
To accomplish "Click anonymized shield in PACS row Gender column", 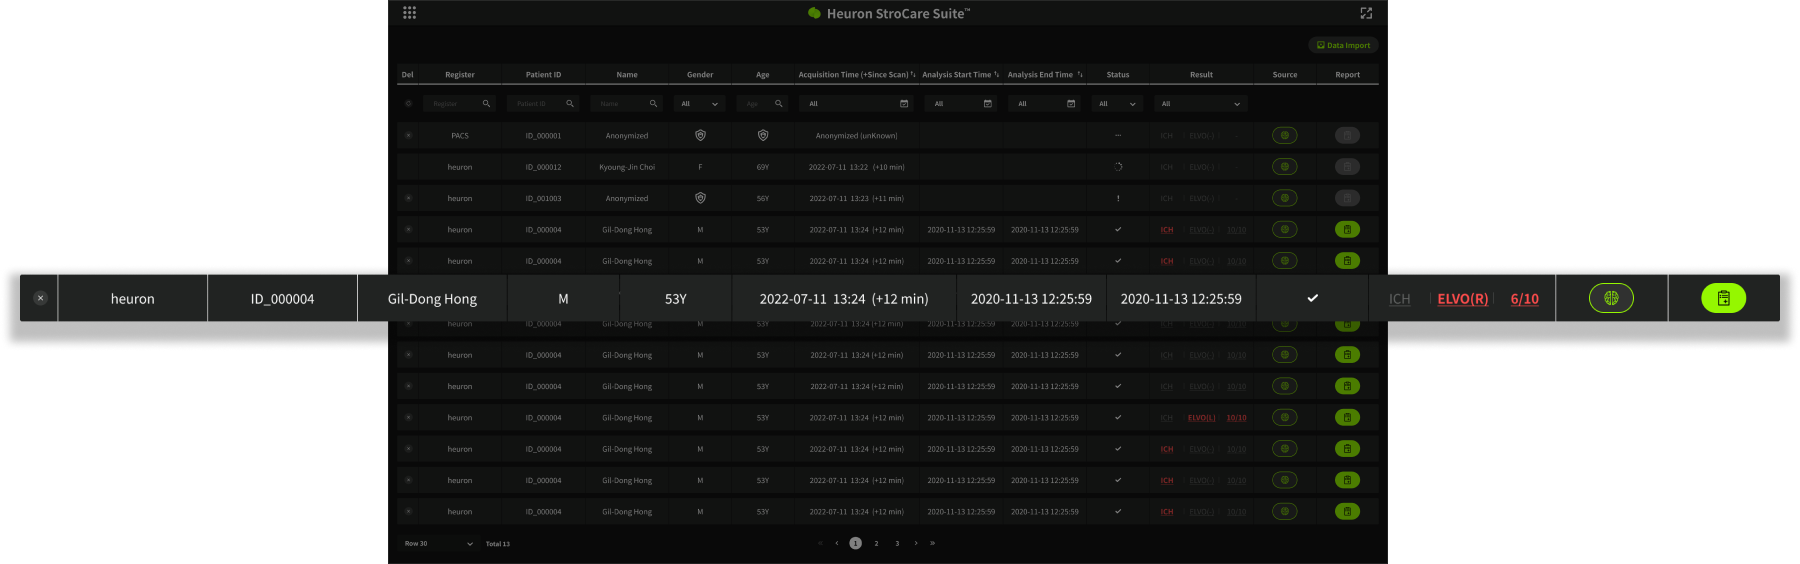I will click(700, 135).
